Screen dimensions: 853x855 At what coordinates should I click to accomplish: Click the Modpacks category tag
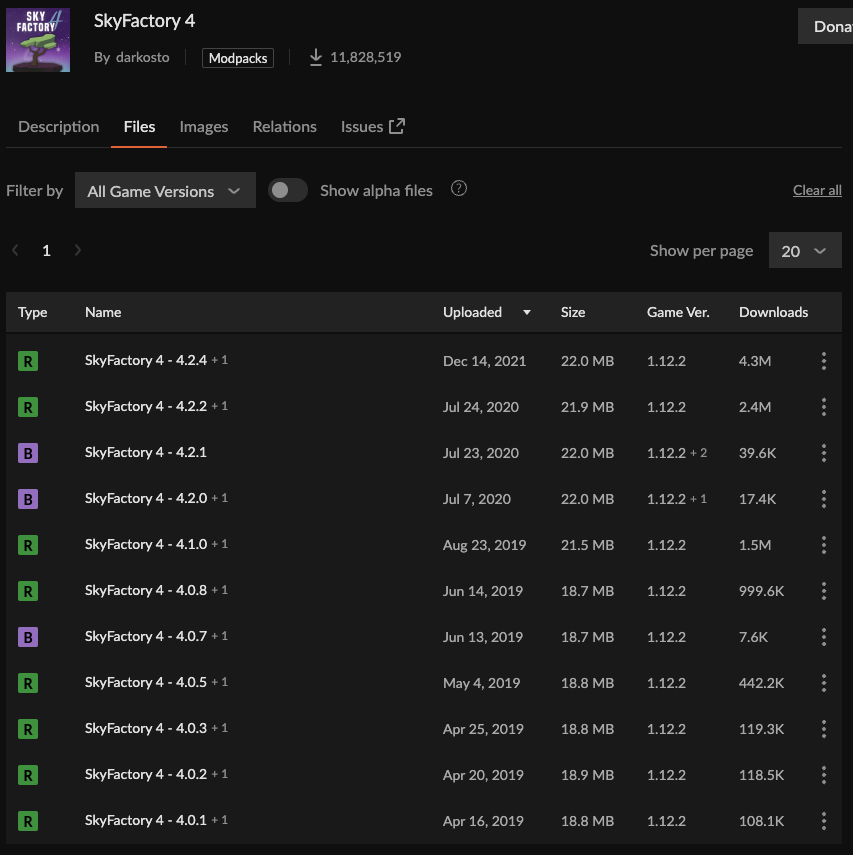238,58
